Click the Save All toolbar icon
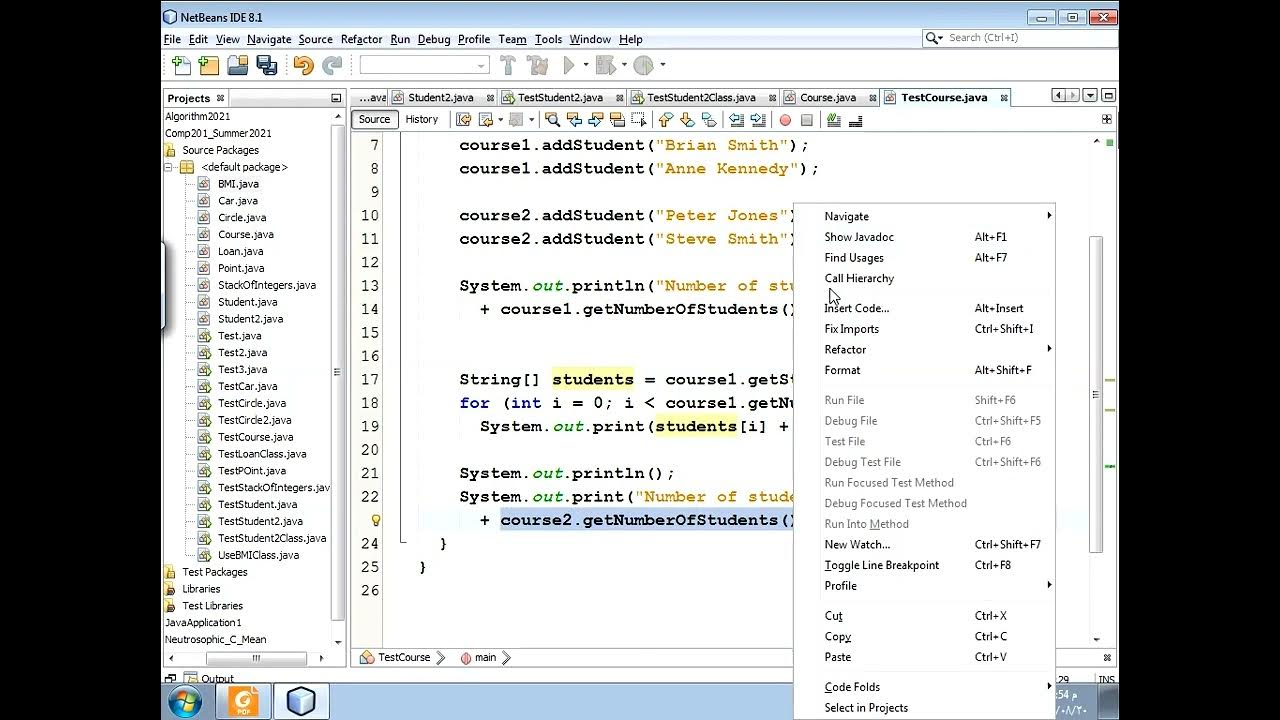 pyautogui.click(x=266, y=65)
